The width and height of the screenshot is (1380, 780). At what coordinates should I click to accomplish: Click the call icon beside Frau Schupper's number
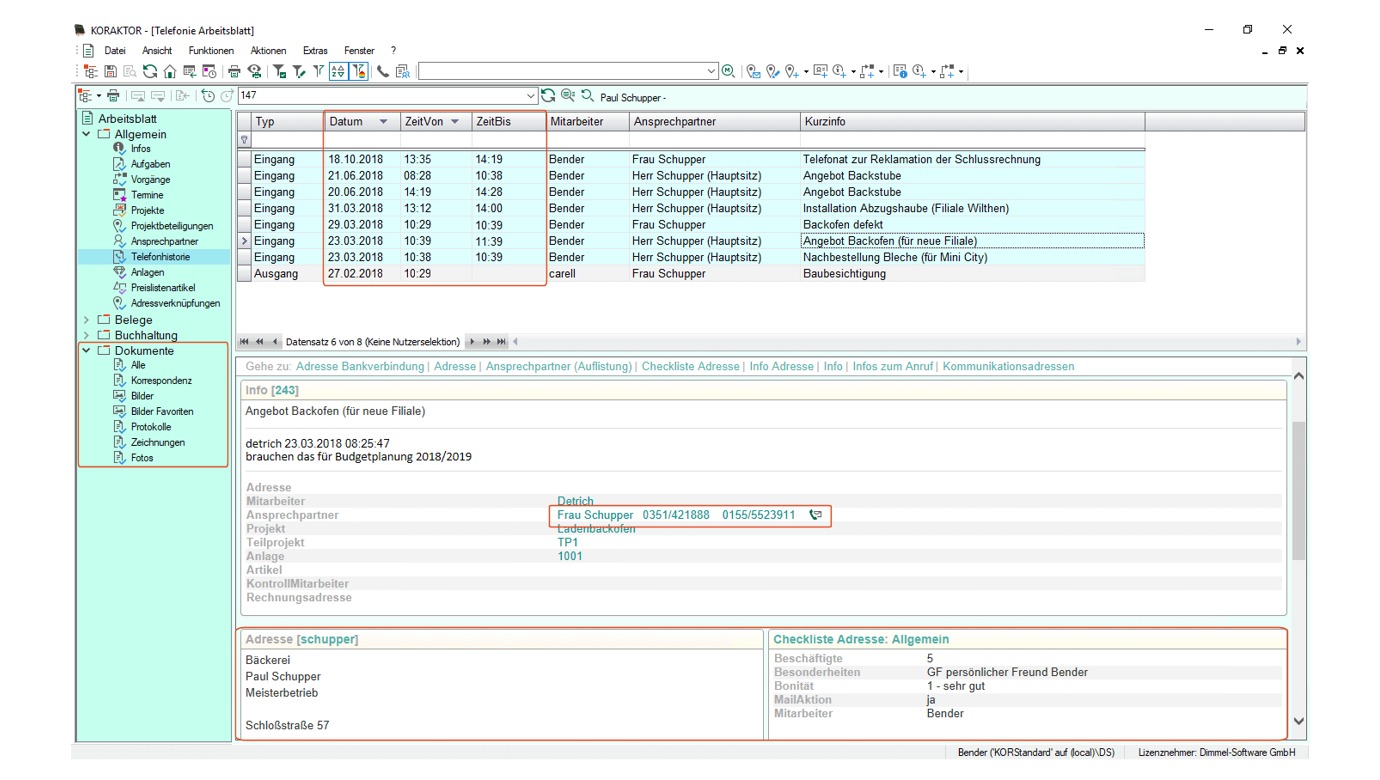[815, 515]
